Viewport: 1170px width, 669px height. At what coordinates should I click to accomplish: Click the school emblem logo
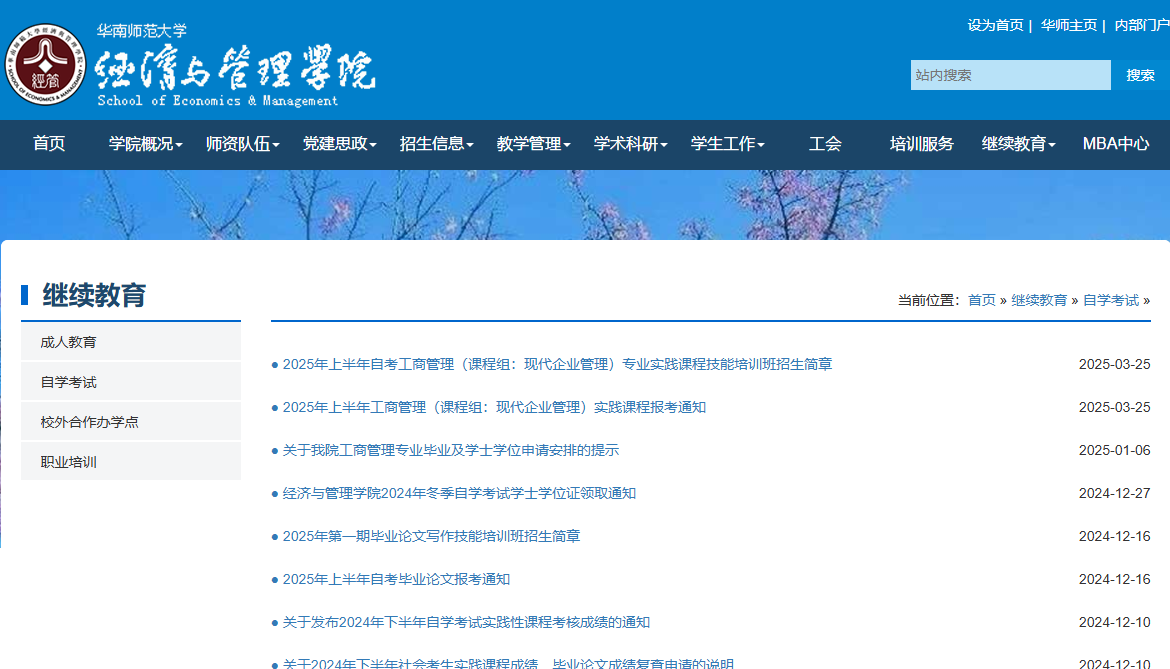45,60
